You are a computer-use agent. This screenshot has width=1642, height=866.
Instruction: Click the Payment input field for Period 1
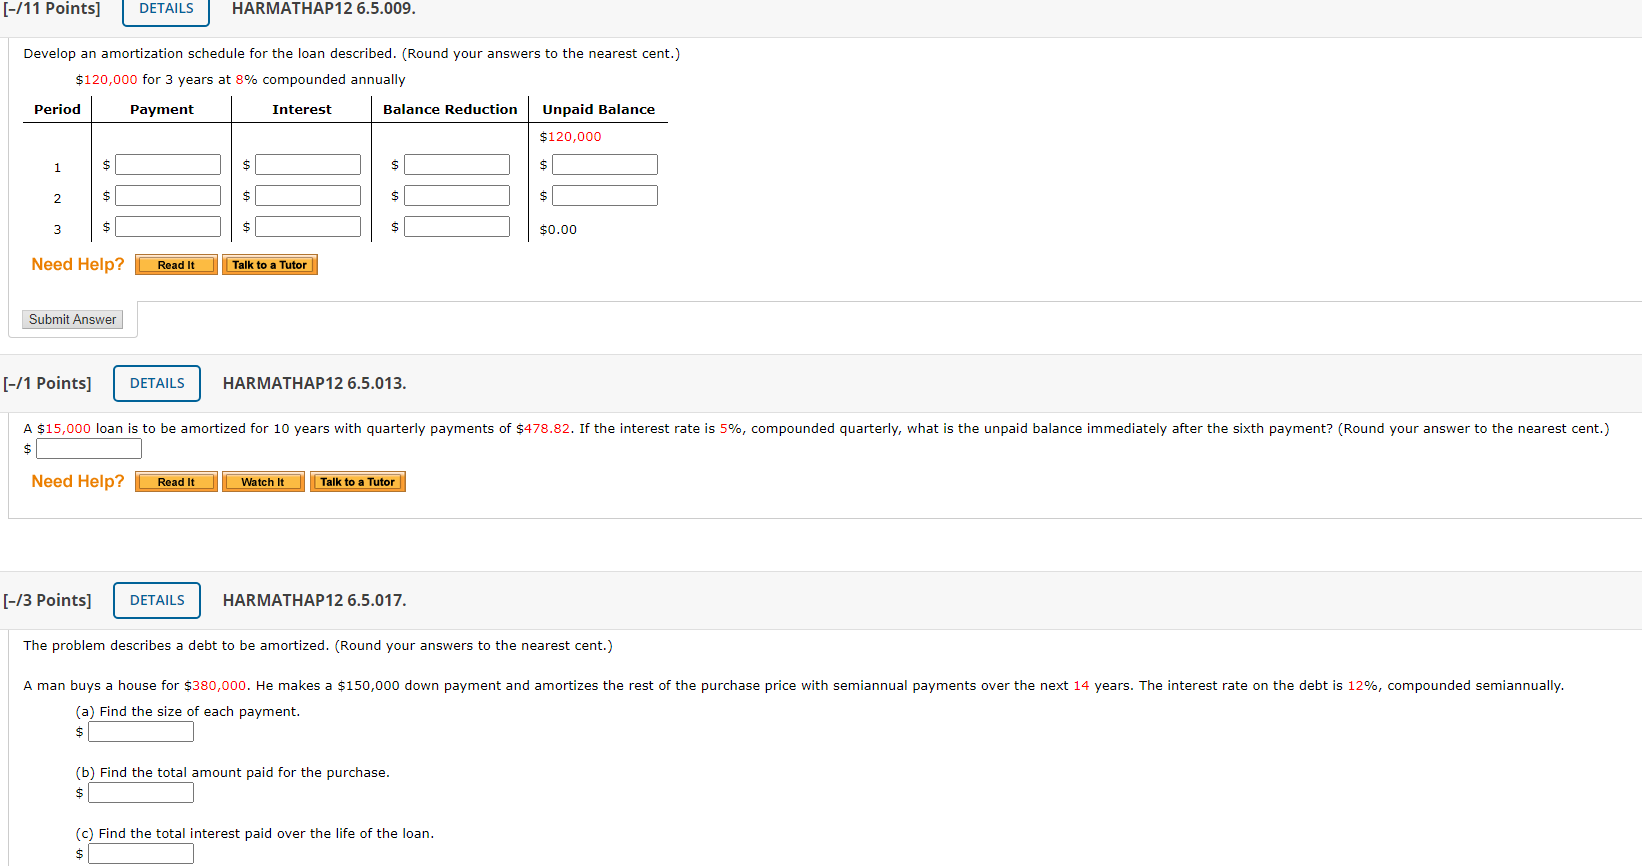point(167,164)
